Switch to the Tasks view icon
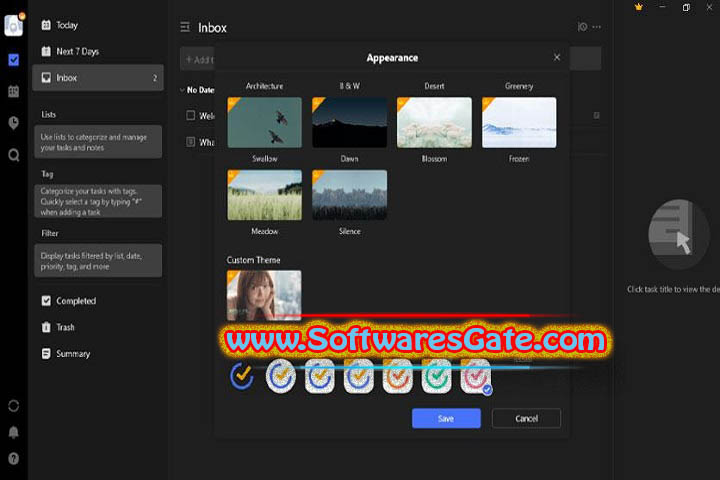 pos(14,60)
